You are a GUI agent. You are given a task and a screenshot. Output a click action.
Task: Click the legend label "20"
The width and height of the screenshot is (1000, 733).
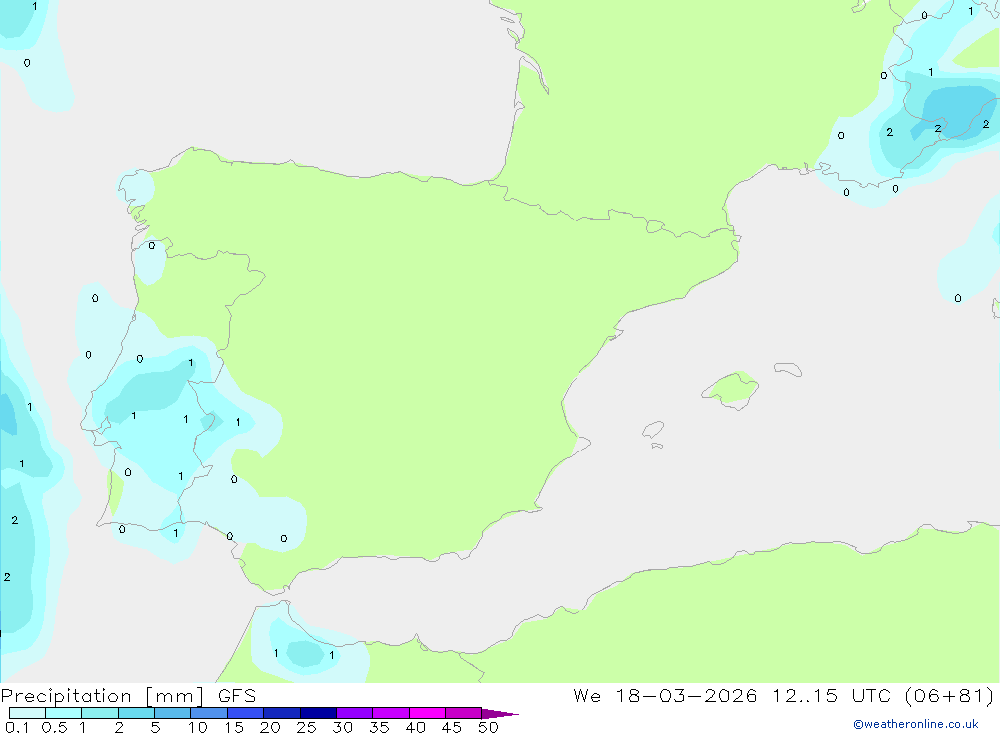coord(270,727)
